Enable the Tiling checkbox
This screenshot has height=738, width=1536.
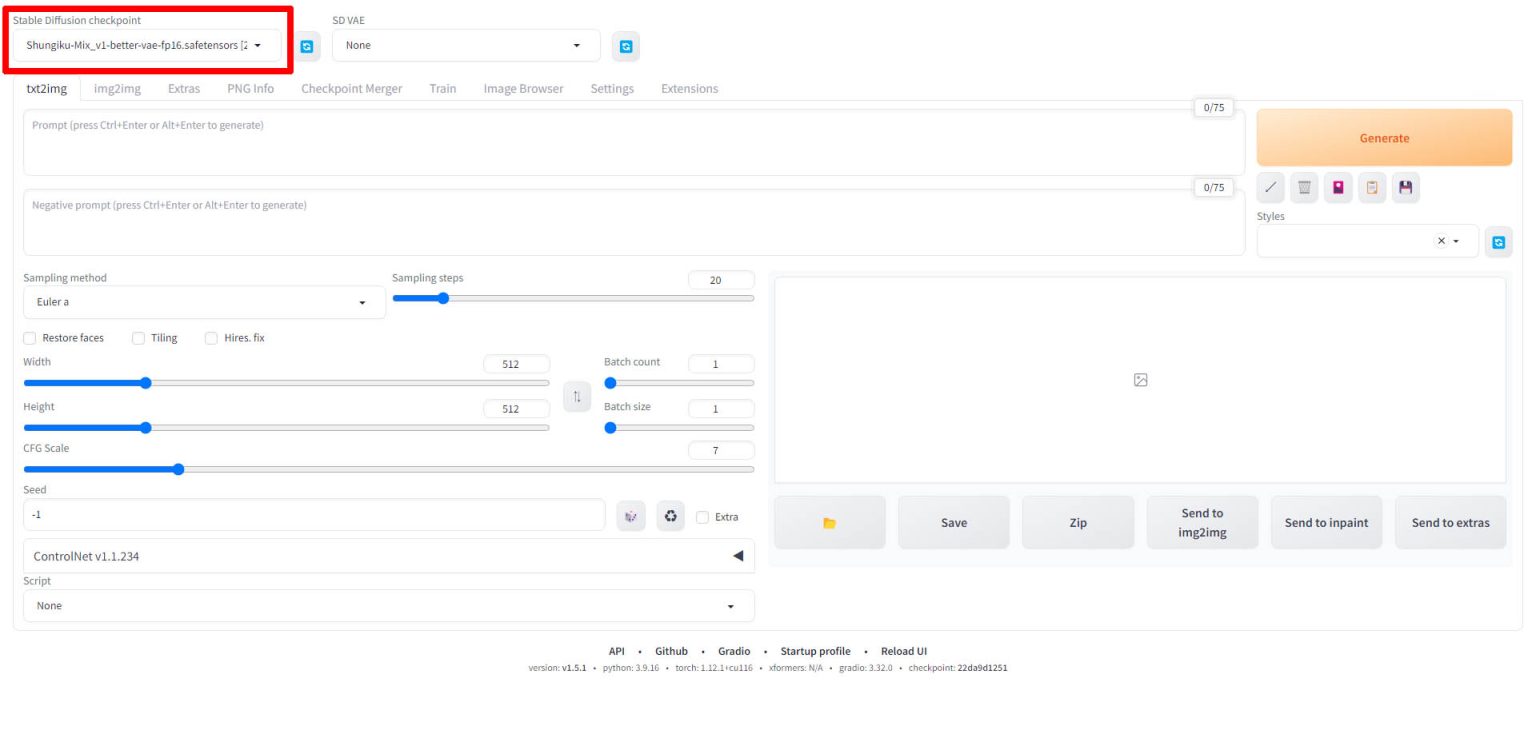coord(139,338)
